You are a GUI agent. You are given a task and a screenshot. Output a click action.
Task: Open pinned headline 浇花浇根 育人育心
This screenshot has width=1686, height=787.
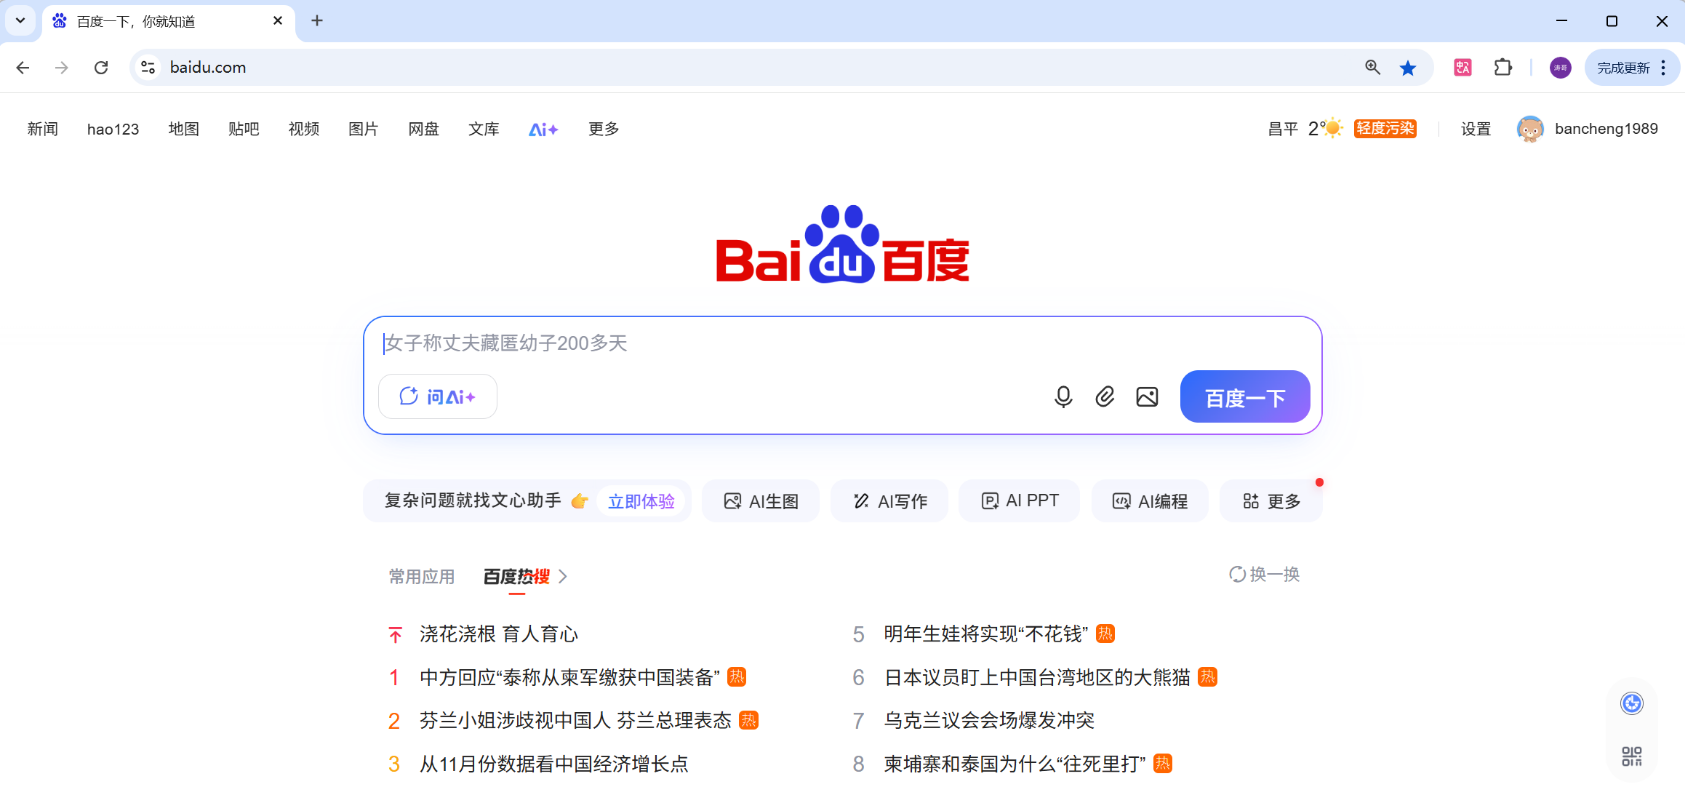[499, 634]
